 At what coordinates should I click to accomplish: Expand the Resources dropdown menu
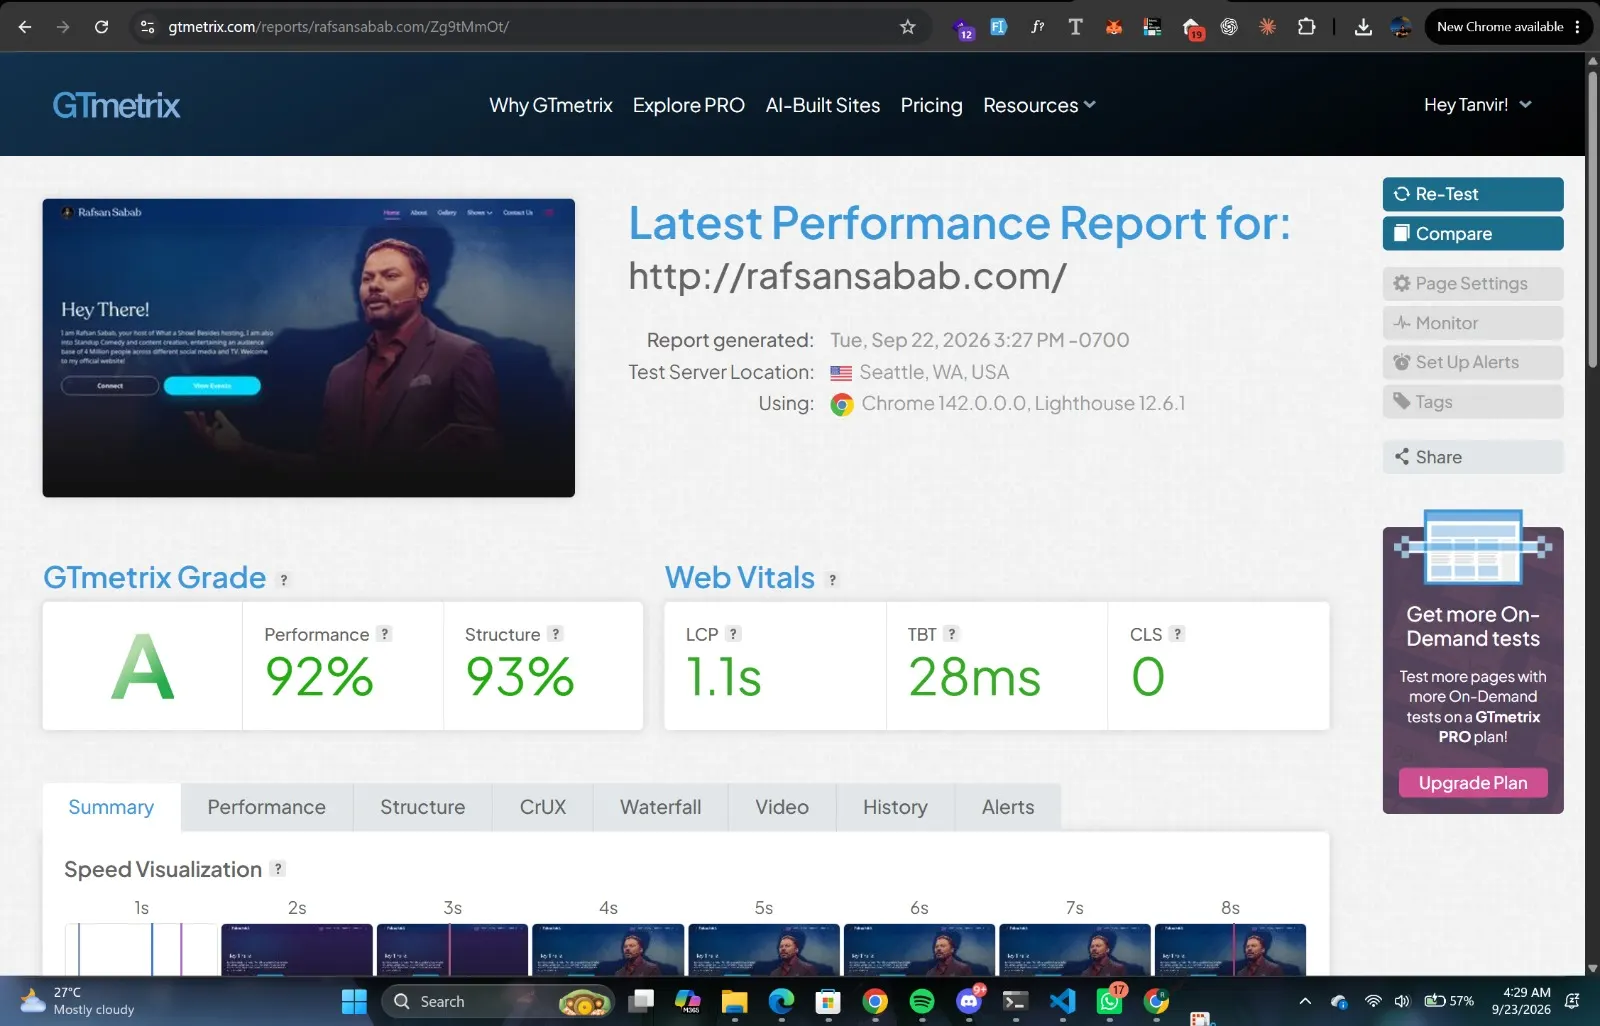(x=1039, y=105)
